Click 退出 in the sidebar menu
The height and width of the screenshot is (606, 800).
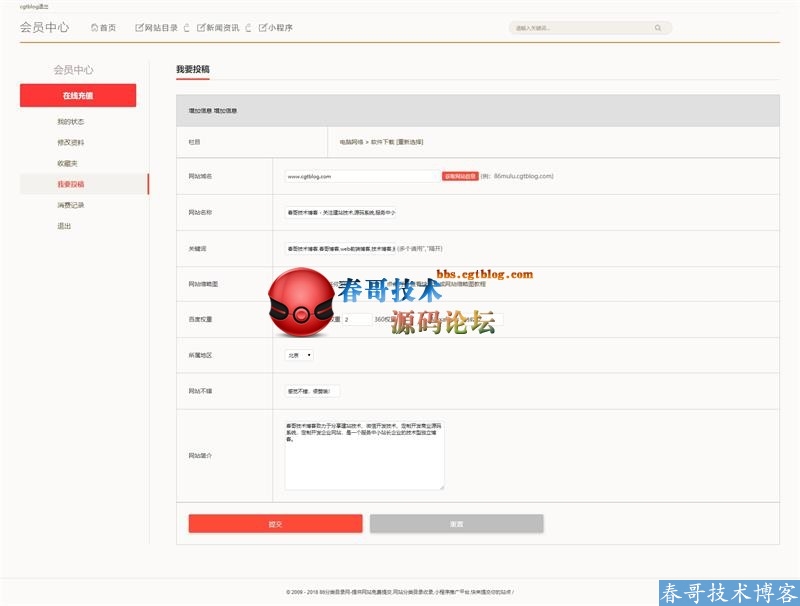[x=64, y=226]
